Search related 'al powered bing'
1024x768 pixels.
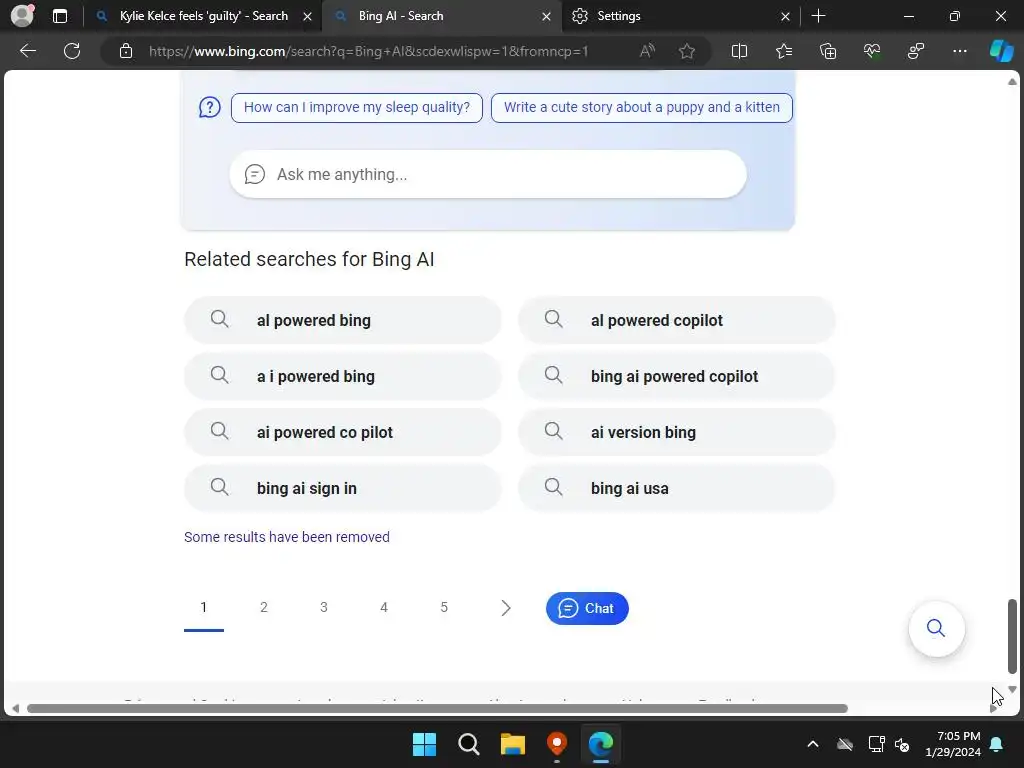point(343,320)
